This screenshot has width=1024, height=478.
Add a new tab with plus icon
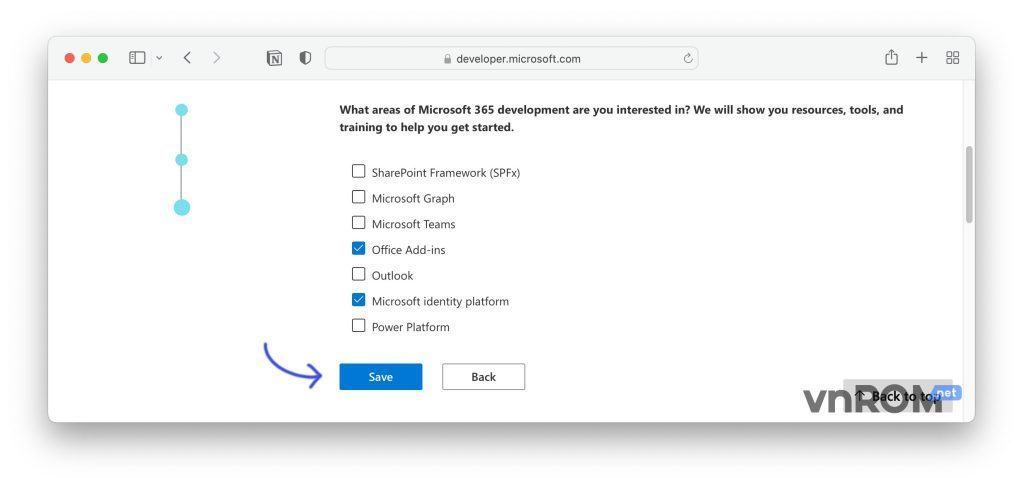922,58
